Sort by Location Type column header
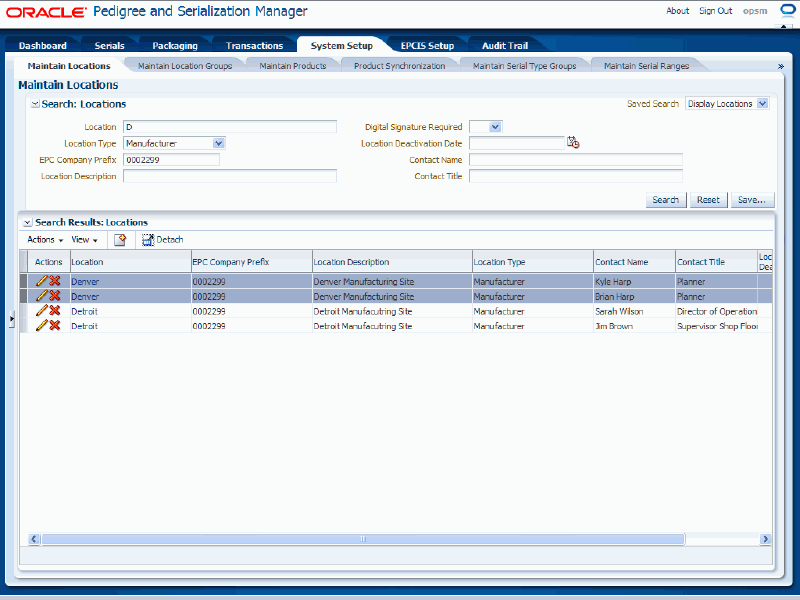The image size is (800, 600). [x=533, y=262]
